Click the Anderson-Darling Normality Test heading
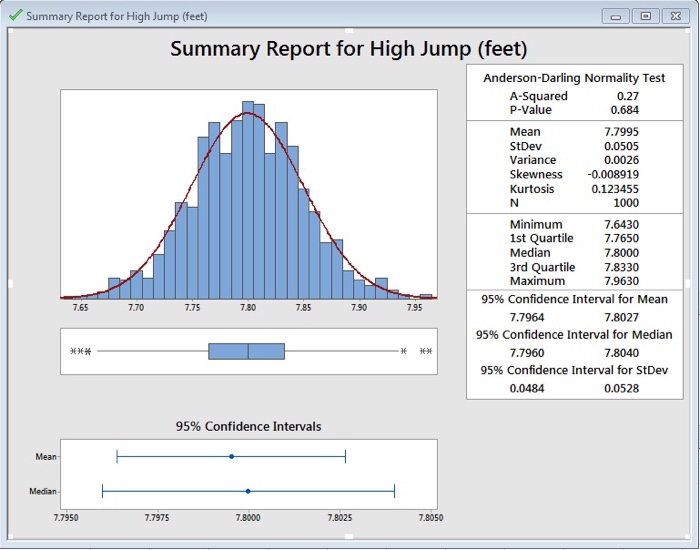Viewport: 700px width, 550px height. click(x=574, y=78)
